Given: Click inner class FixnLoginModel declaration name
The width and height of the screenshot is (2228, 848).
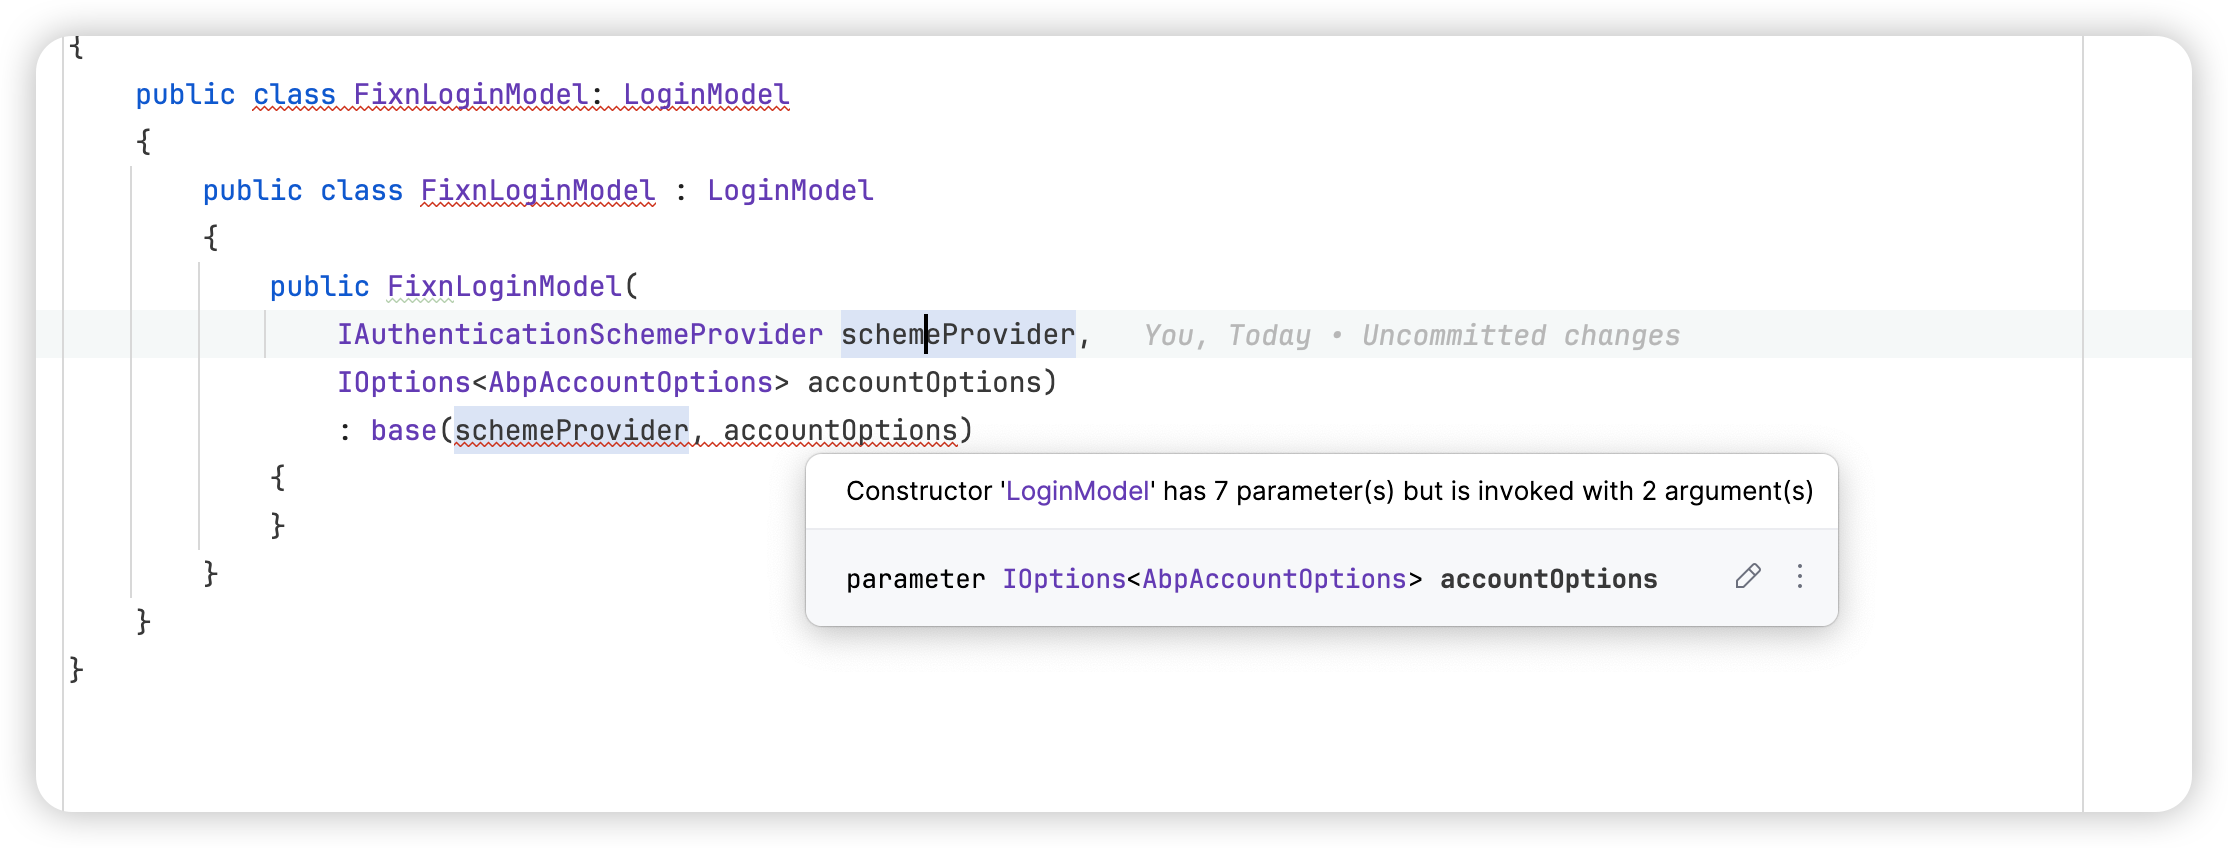Looking at the screenshot, I should pyautogui.click(x=538, y=190).
